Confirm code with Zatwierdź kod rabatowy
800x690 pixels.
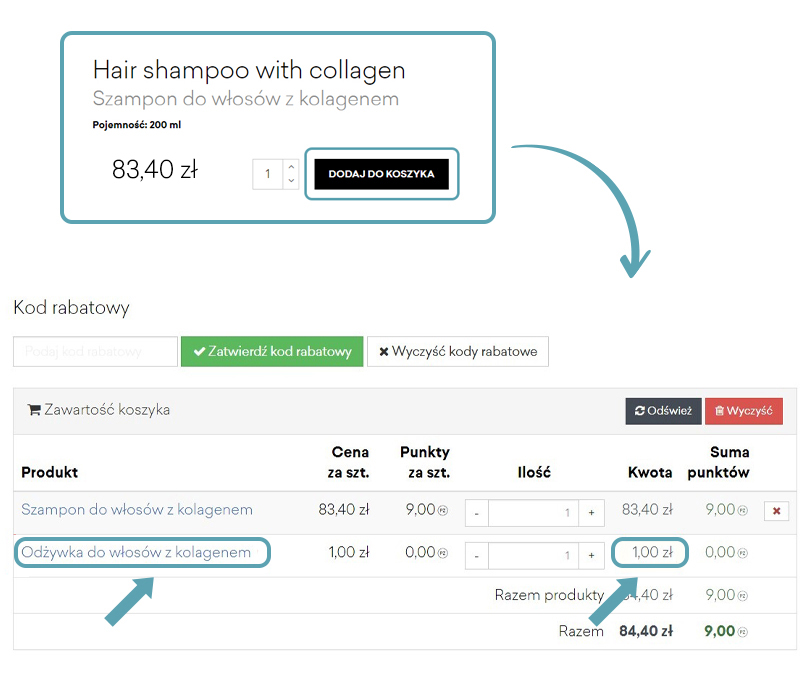[x=272, y=351]
